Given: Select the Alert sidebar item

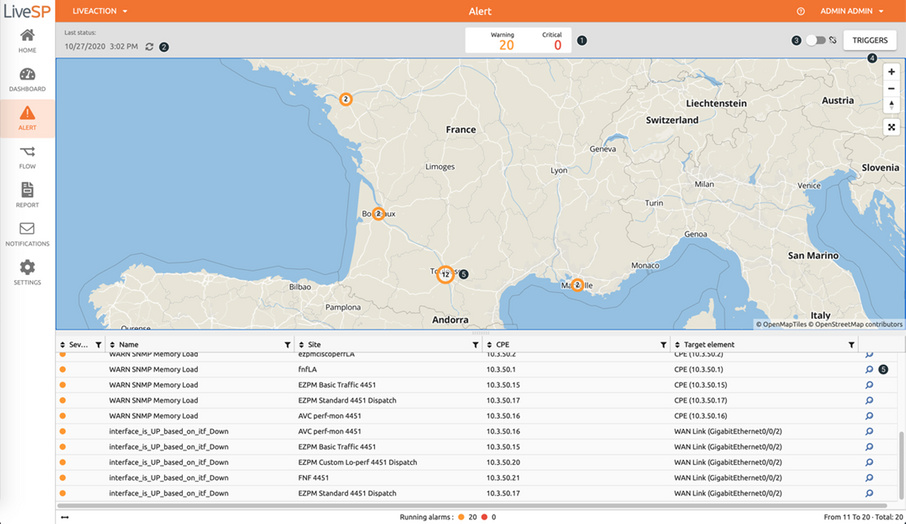Looking at the screenshot, I should (27, 118).
